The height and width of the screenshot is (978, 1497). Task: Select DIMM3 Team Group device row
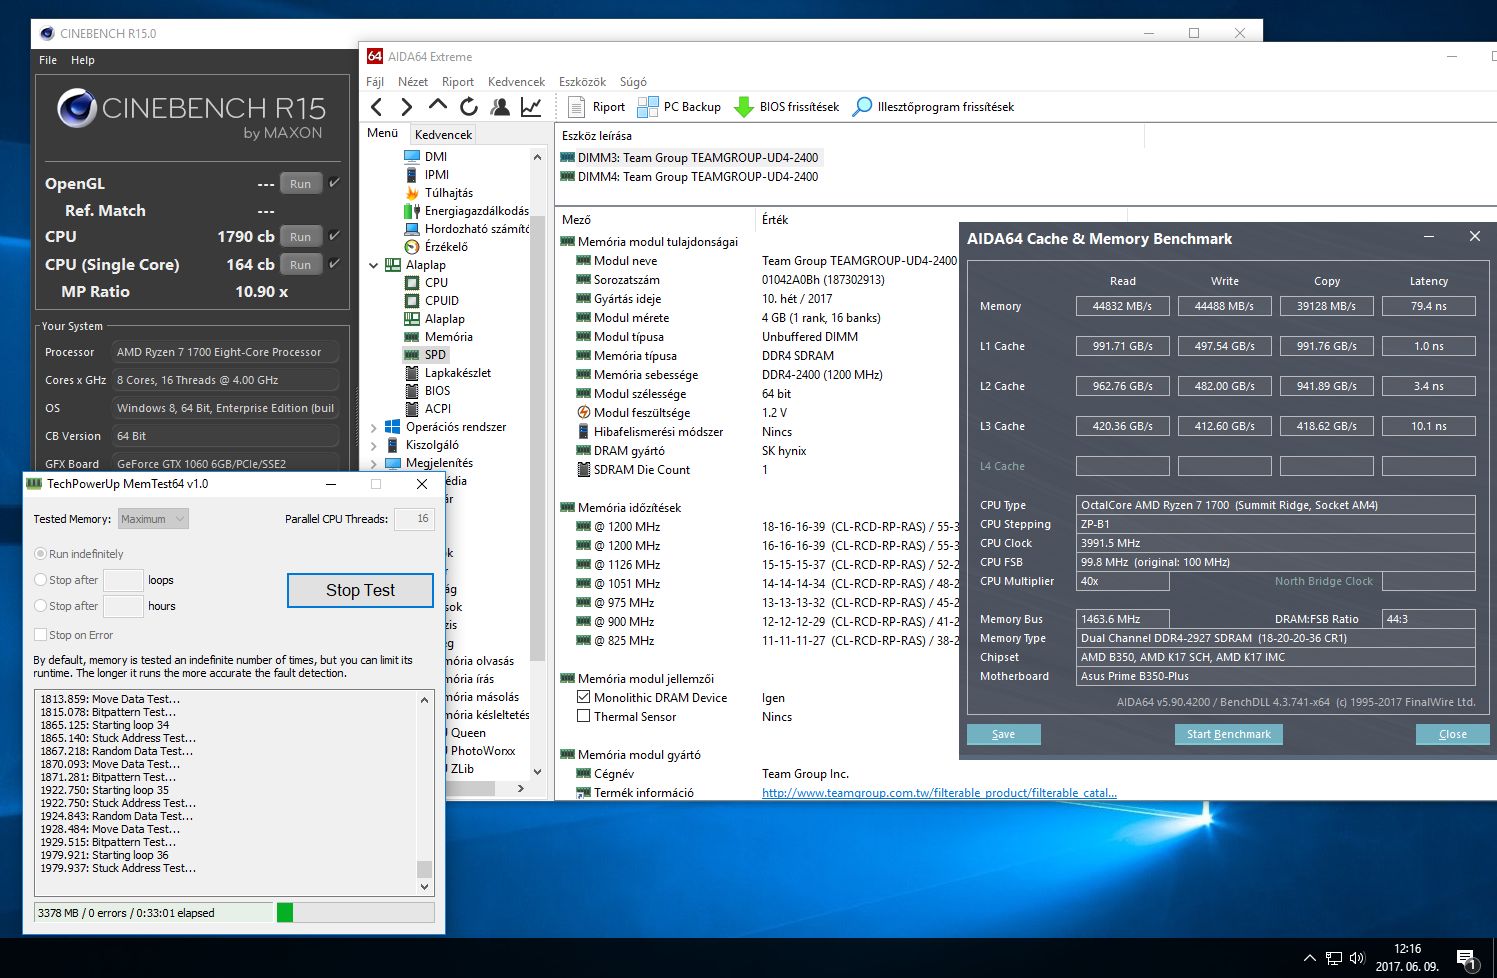click(x=689, y=157)
